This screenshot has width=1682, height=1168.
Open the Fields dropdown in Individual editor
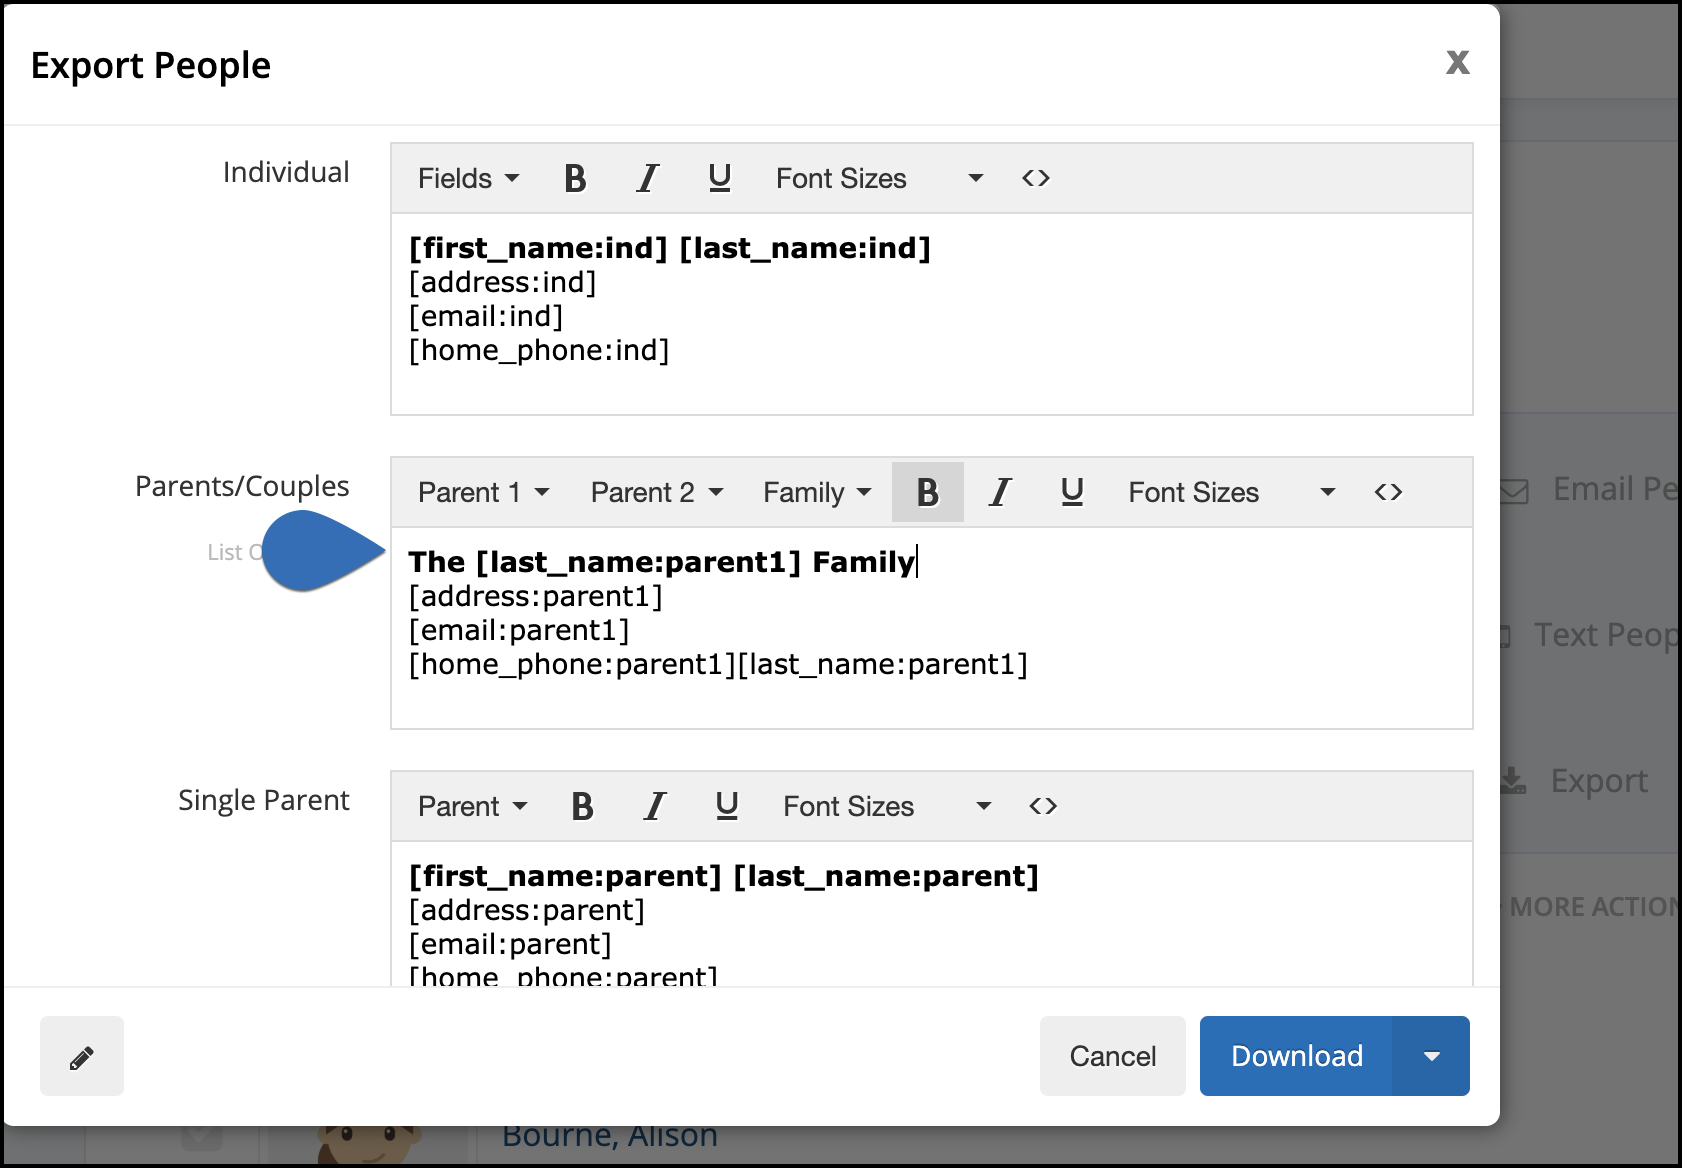tap(468, 178)
